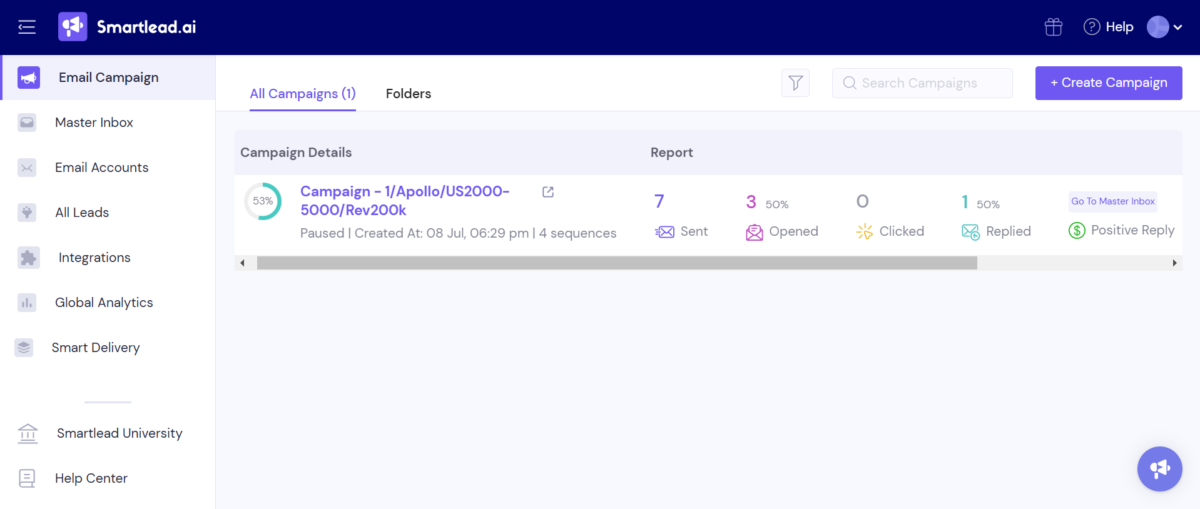Open the Integrations puzzle icon page
Screen dimensions: 1200x509
click(x=94, y=257)
